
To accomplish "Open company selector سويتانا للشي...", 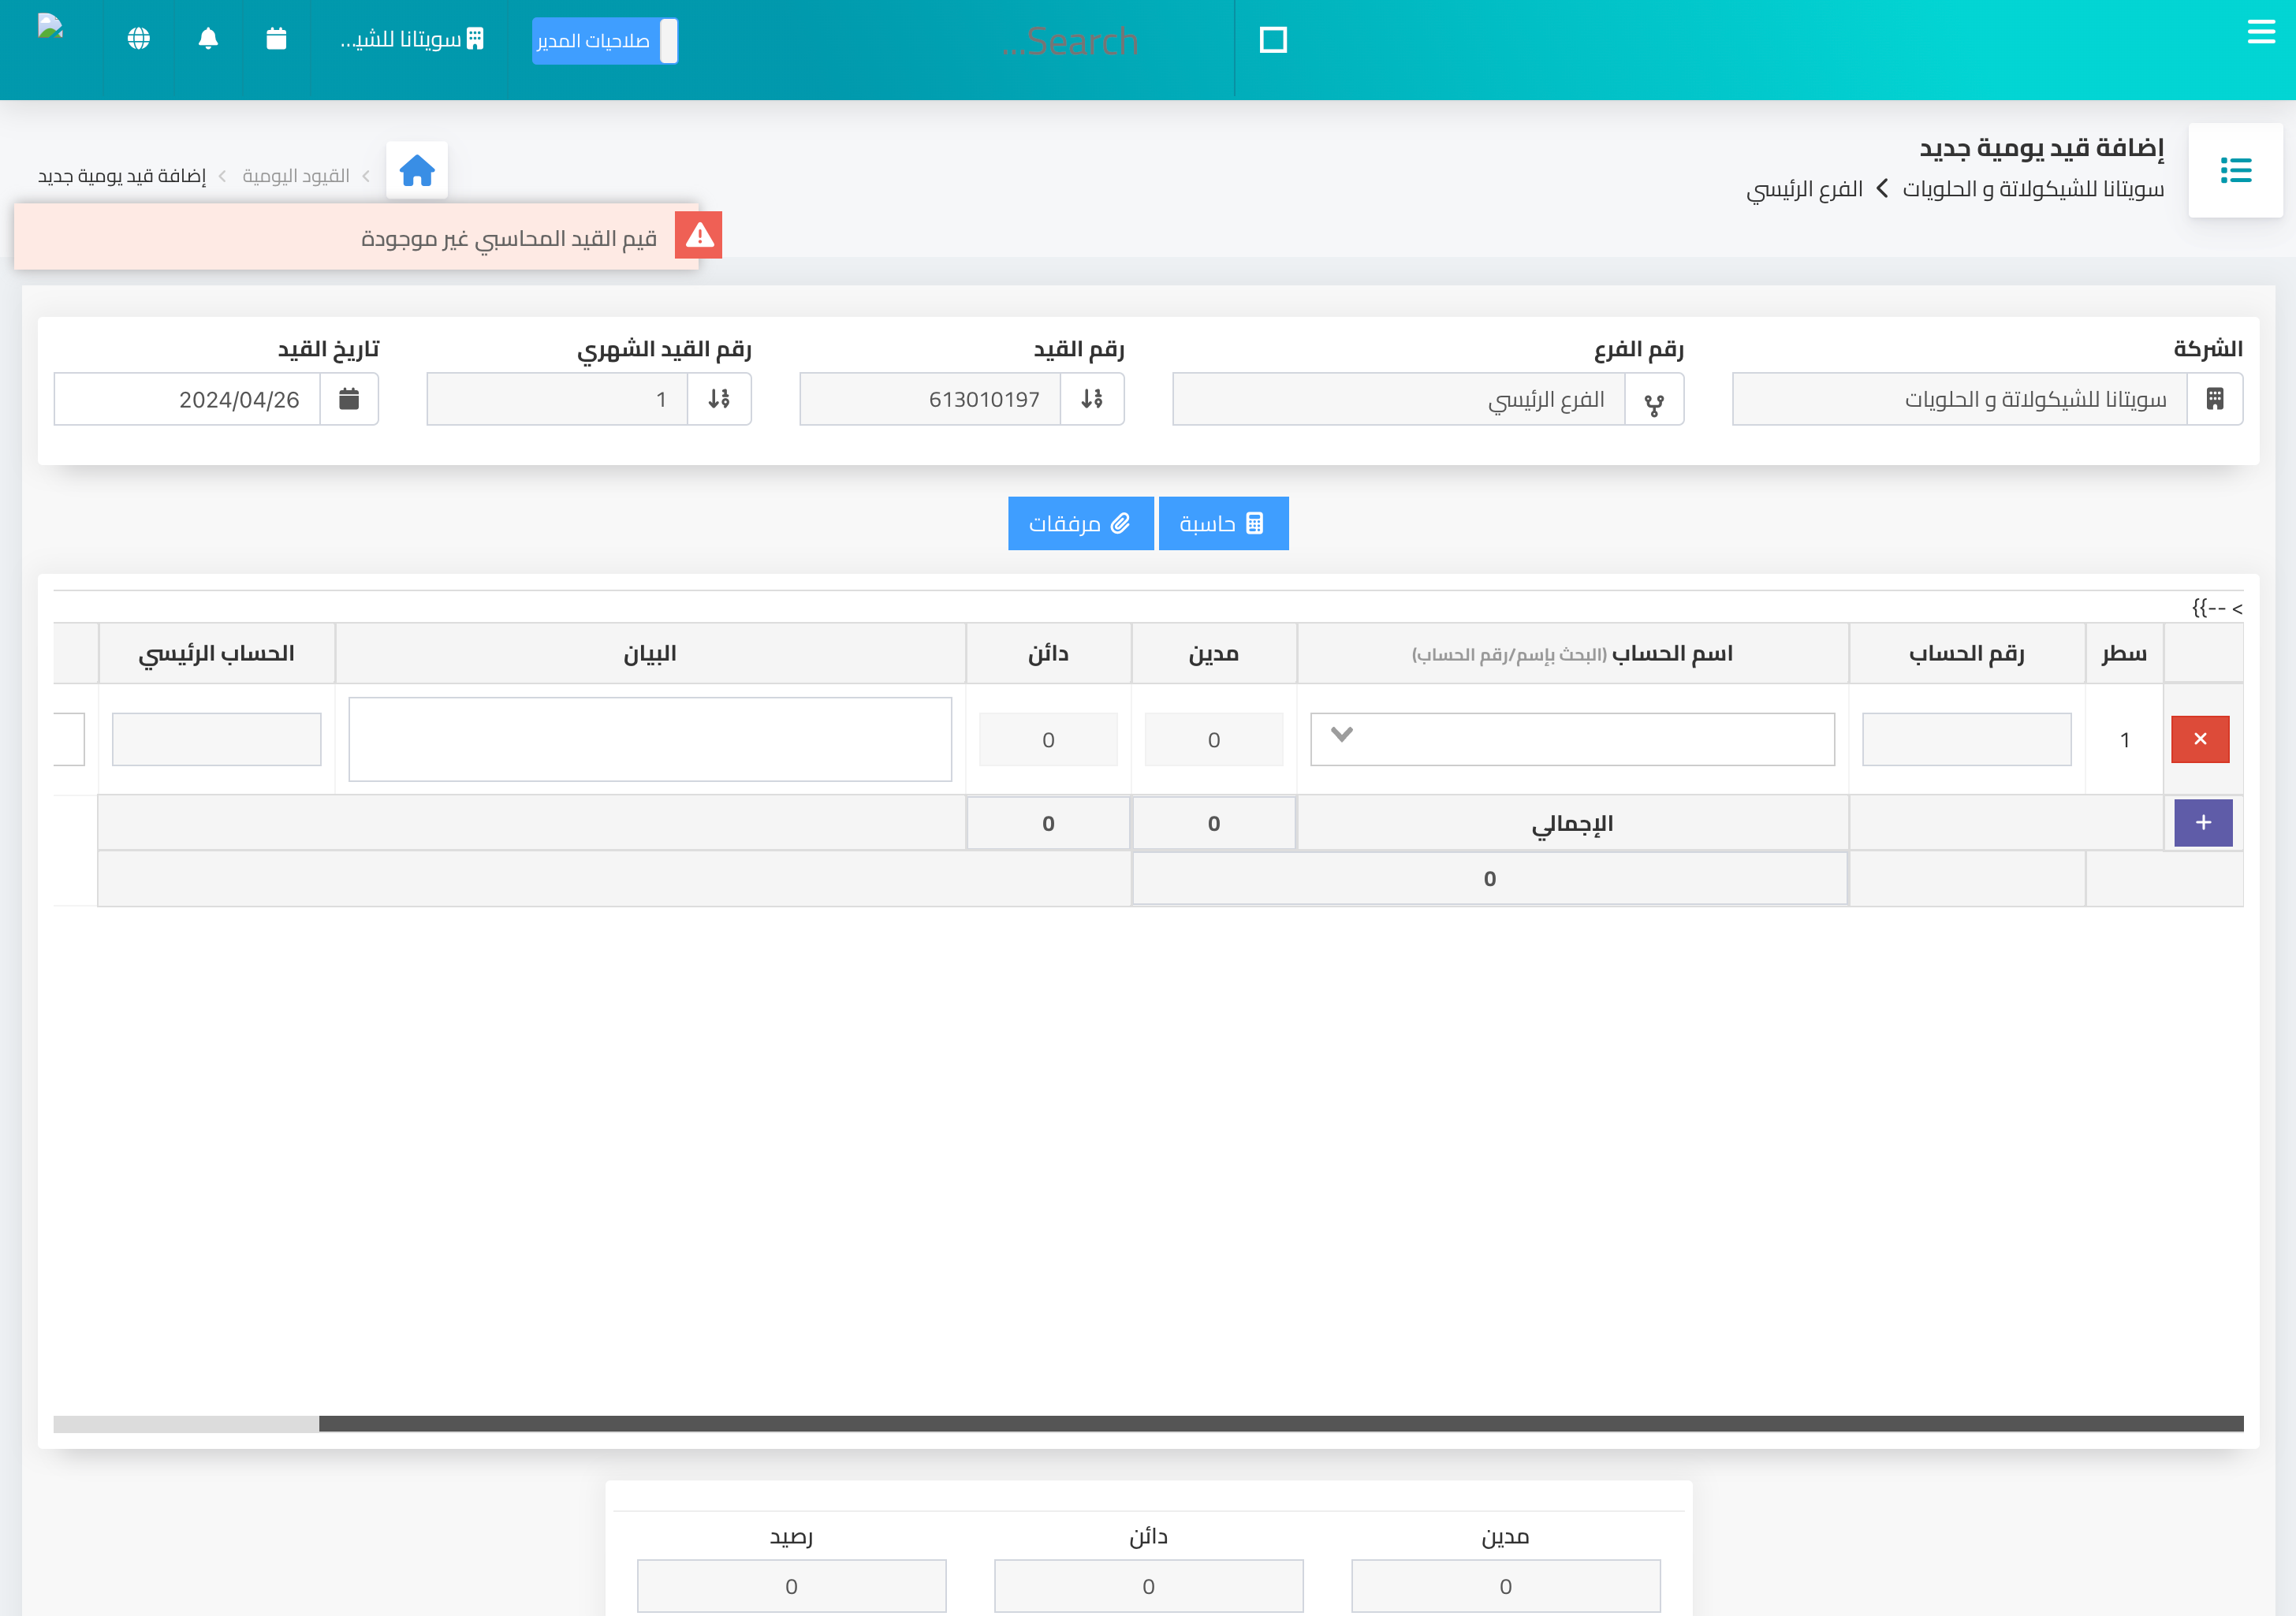I will (x=412, y=39).
